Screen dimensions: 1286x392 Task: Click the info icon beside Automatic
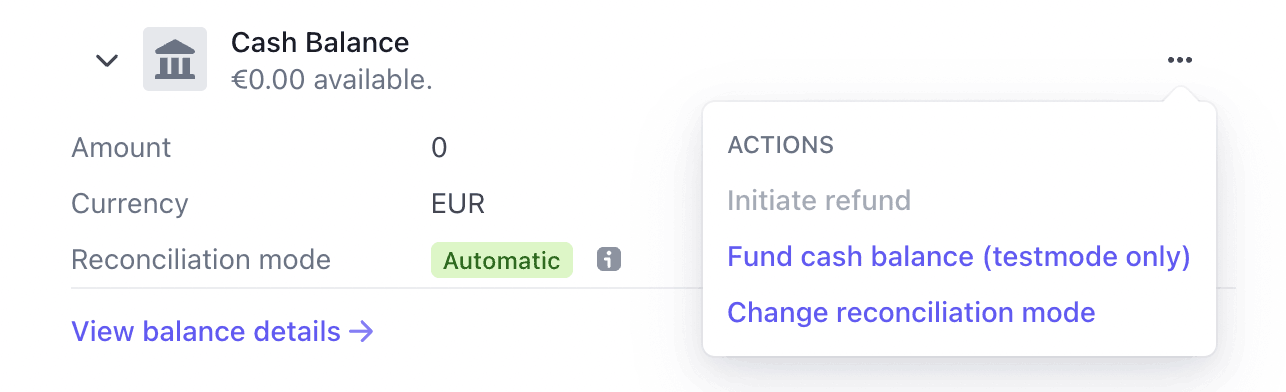coord(609,260)
